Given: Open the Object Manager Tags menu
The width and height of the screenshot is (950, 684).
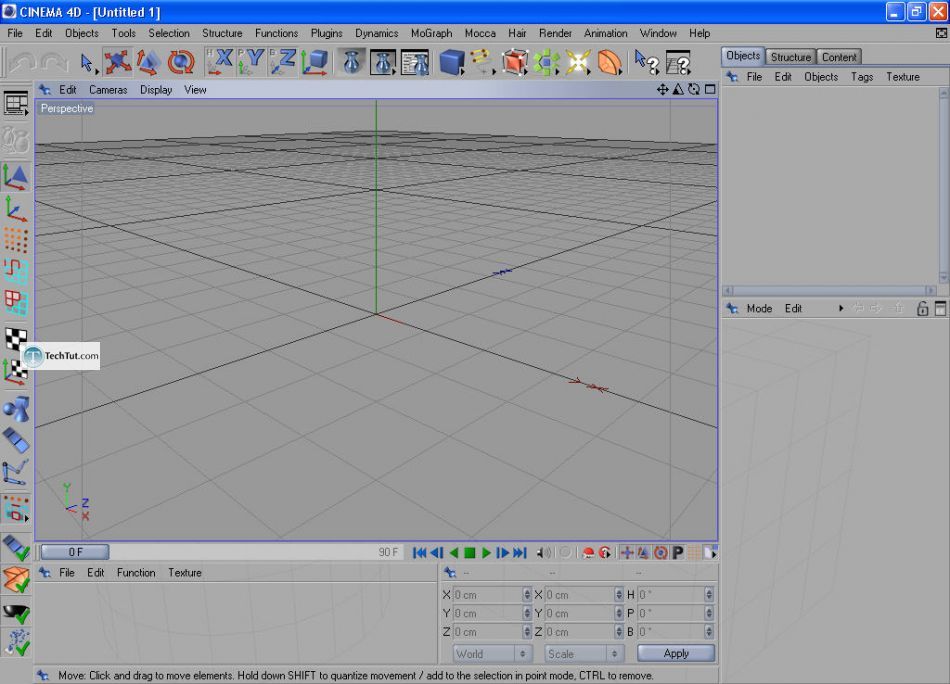Looking at the screenshot, I should point(862,77).
